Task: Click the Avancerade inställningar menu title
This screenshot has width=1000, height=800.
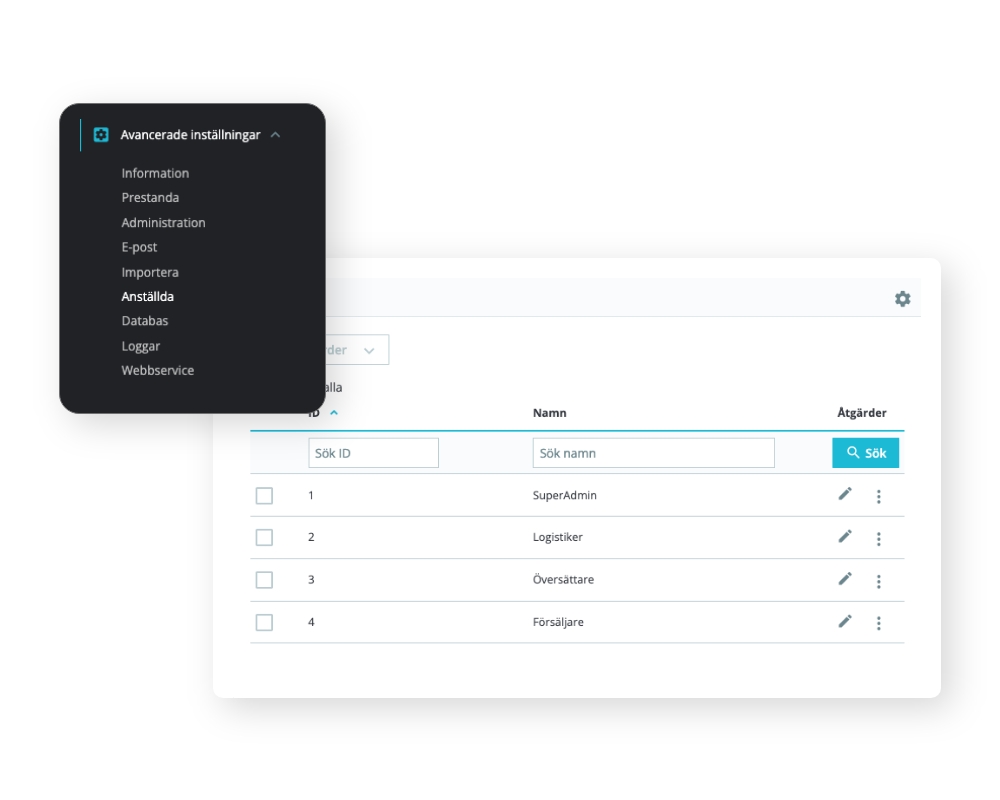Action: (190, 135)
